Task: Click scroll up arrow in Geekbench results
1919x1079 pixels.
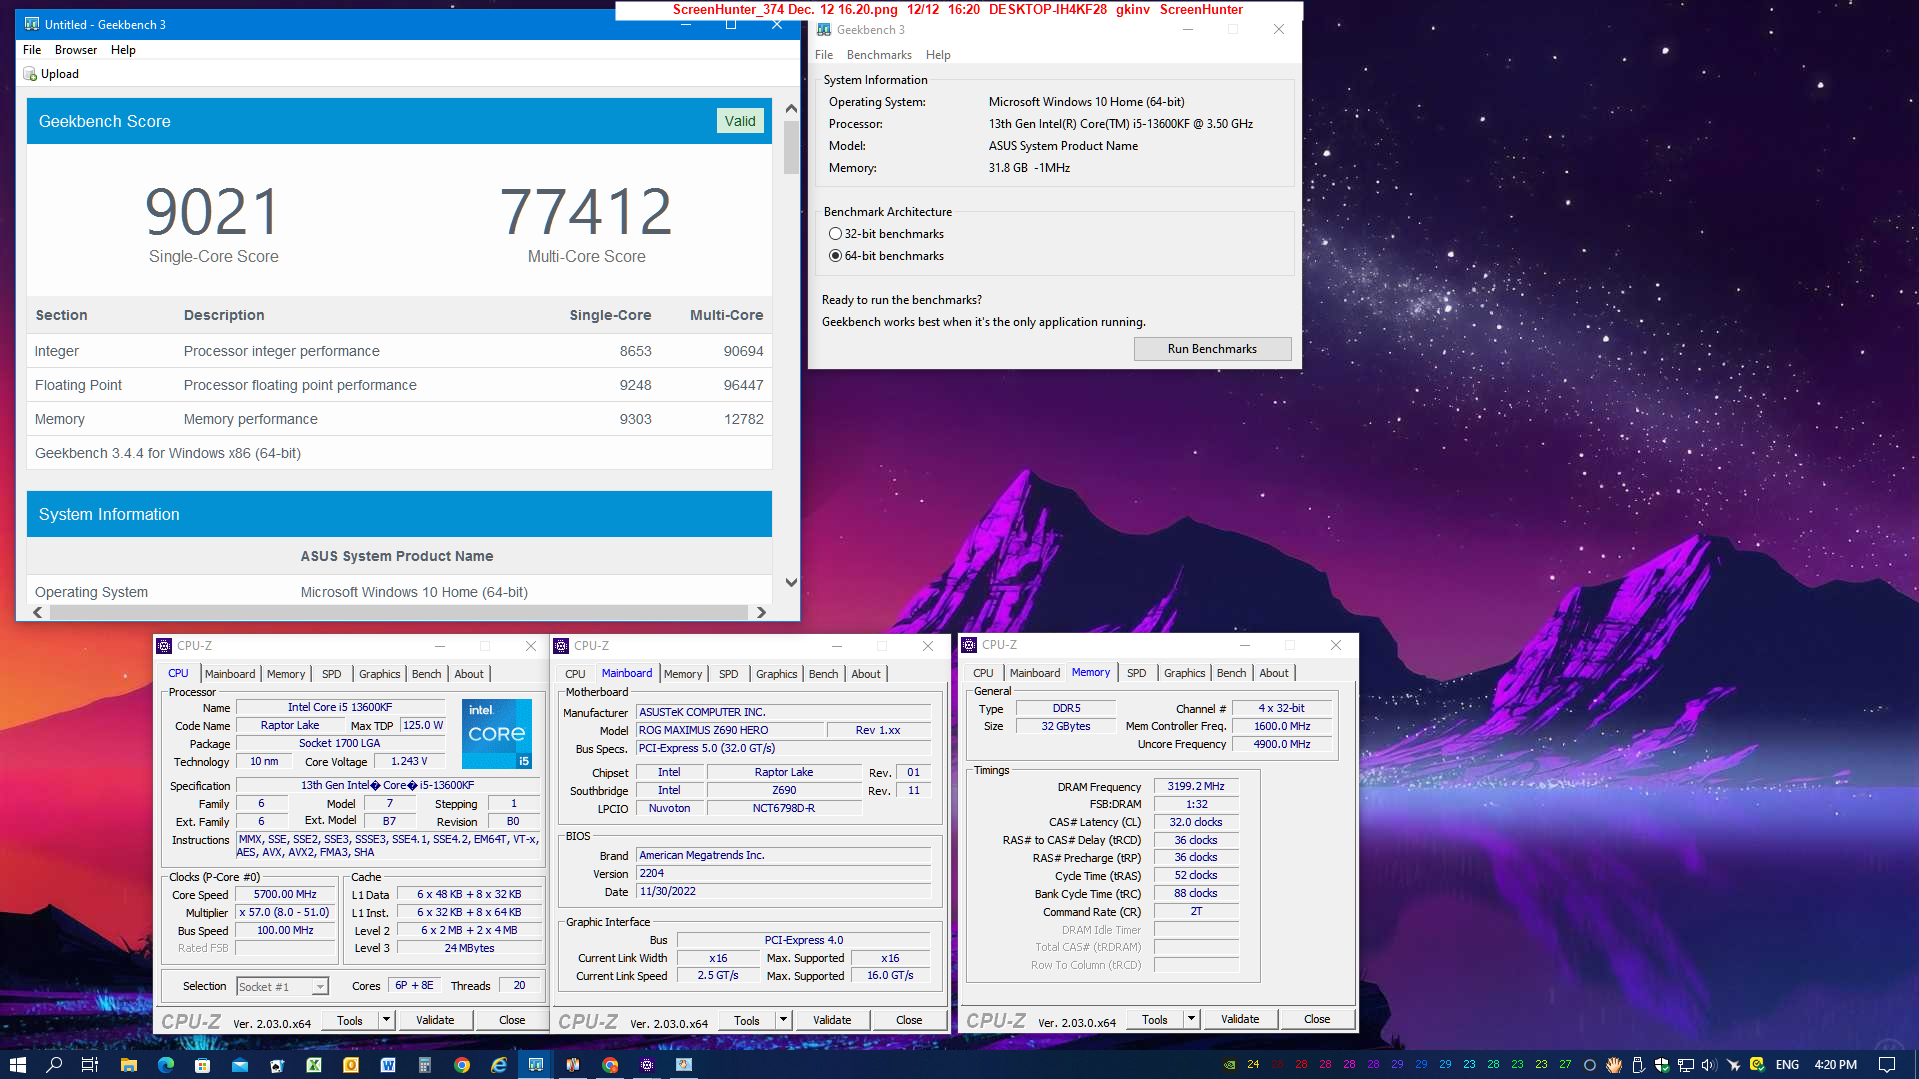Action: (x=791, y=108)
